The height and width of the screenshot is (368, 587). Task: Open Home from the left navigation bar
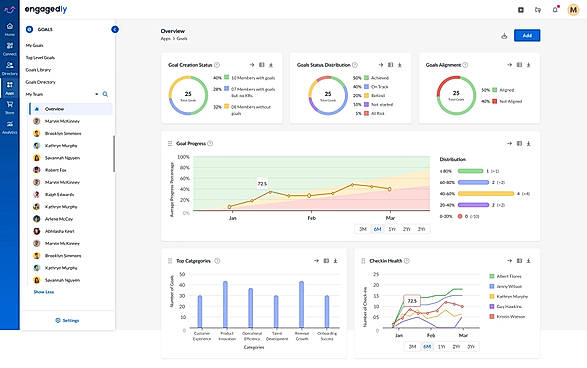click(10, 29)
